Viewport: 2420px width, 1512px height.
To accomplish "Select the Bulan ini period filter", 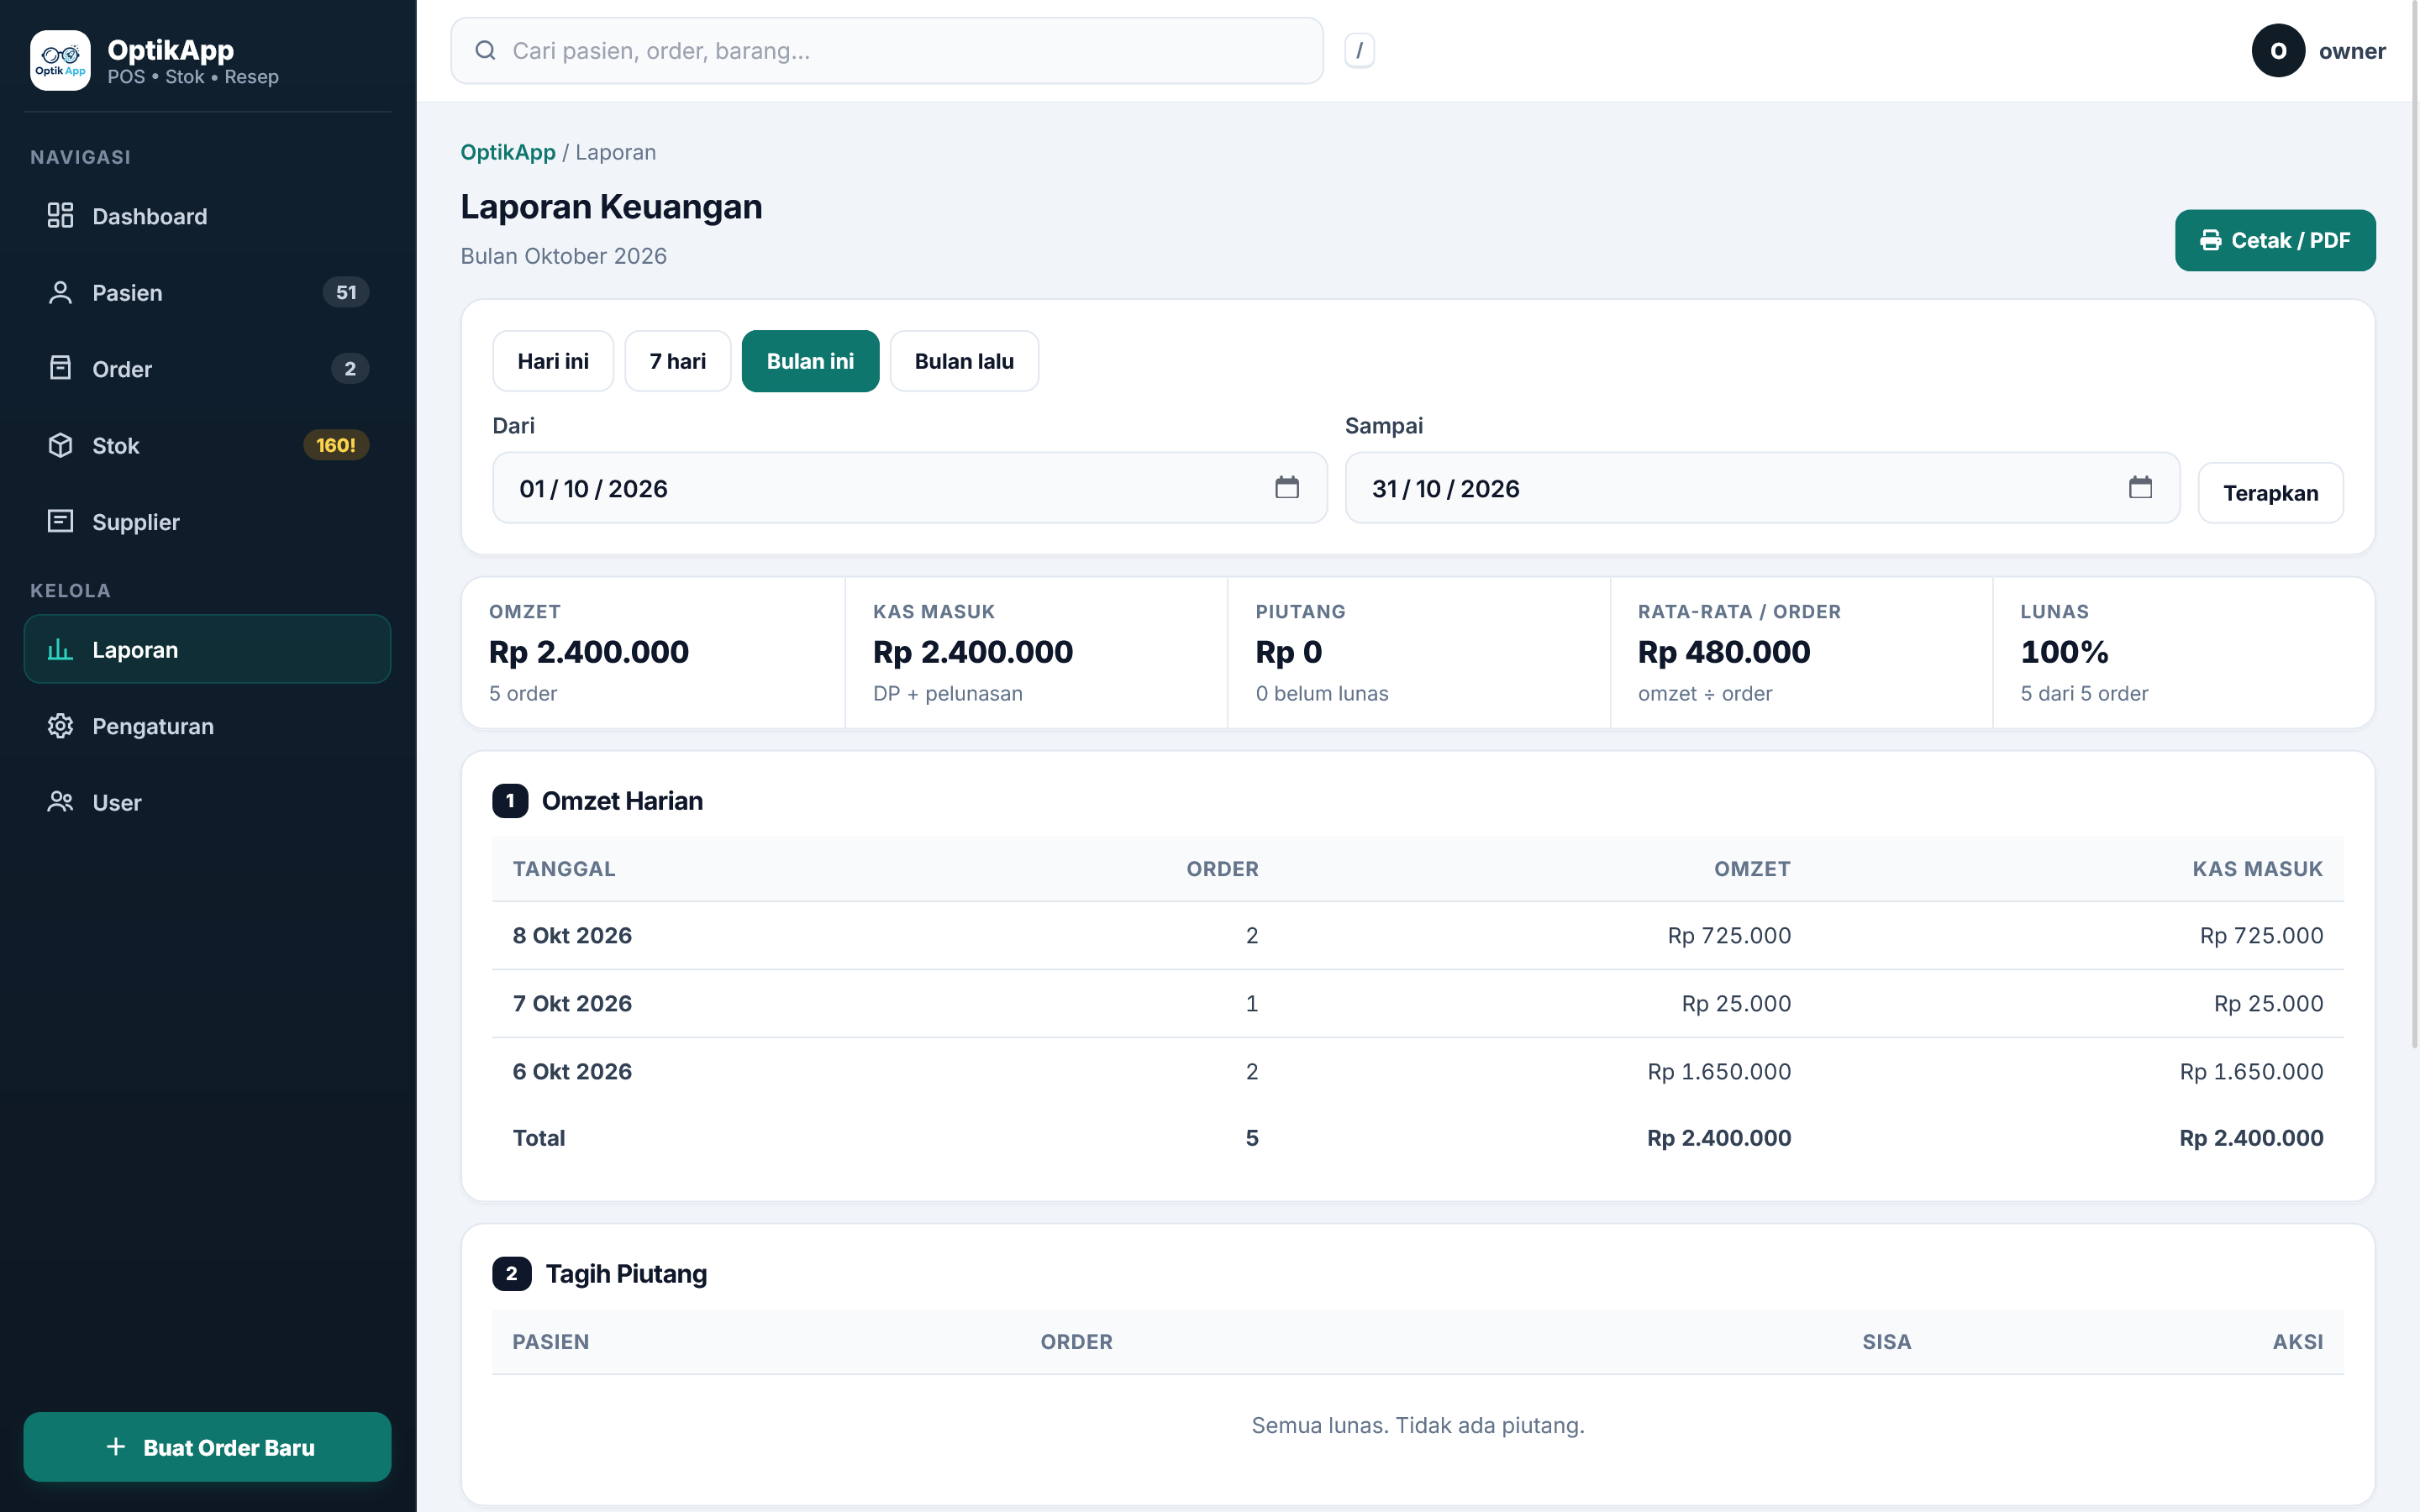I will [x=810, y=361].
